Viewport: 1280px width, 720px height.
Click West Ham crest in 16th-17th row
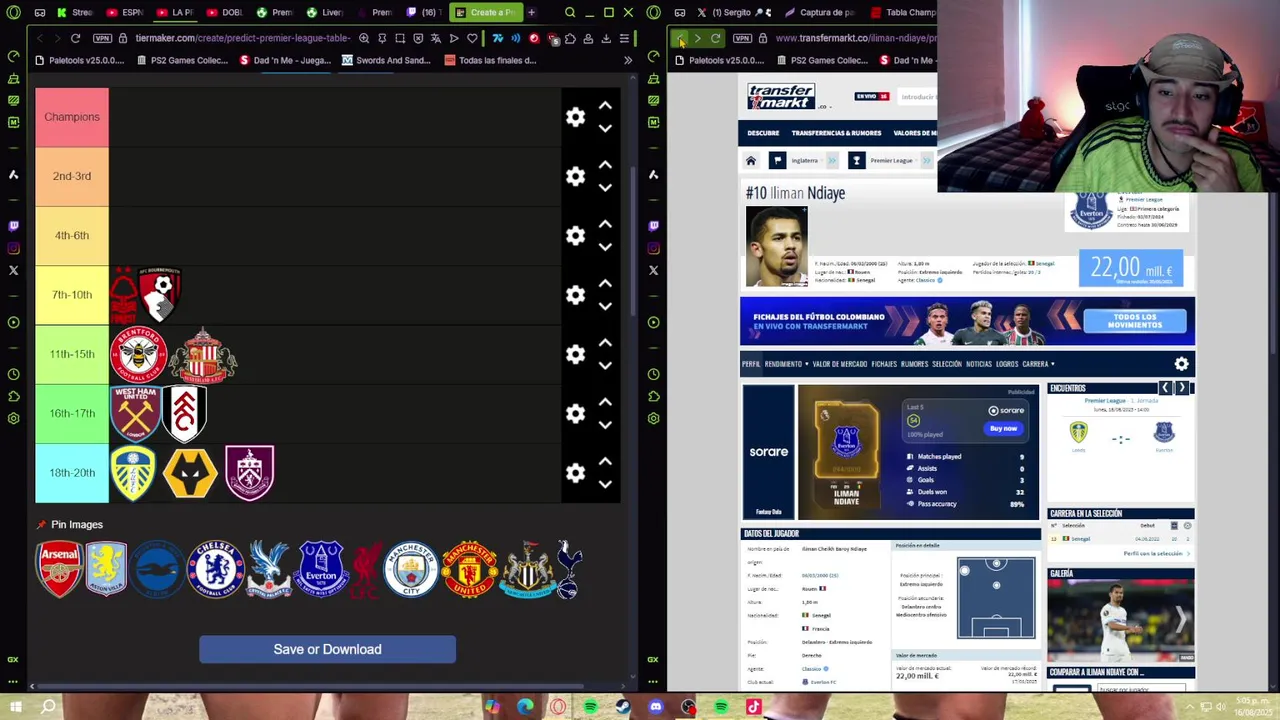click(135, 413)
